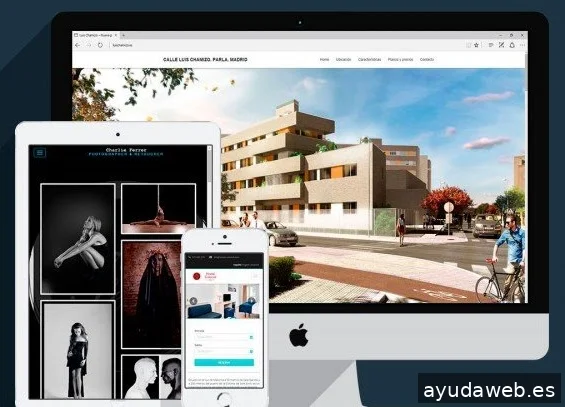Click the turquoise reserve button on iPhone
Screen dimensions: 565x407
pos(224,362)
